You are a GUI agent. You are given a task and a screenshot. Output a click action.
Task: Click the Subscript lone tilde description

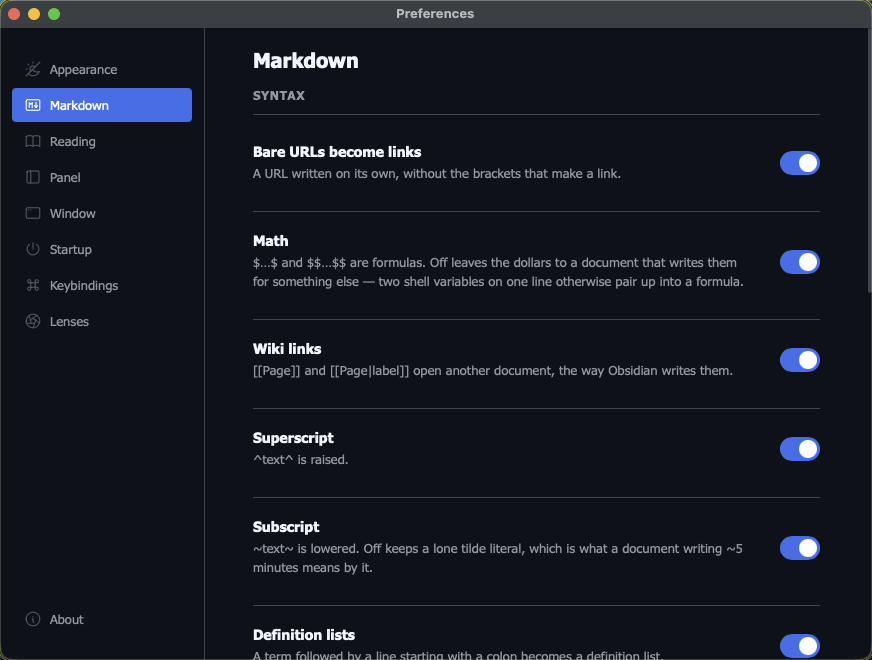[497, 558]
